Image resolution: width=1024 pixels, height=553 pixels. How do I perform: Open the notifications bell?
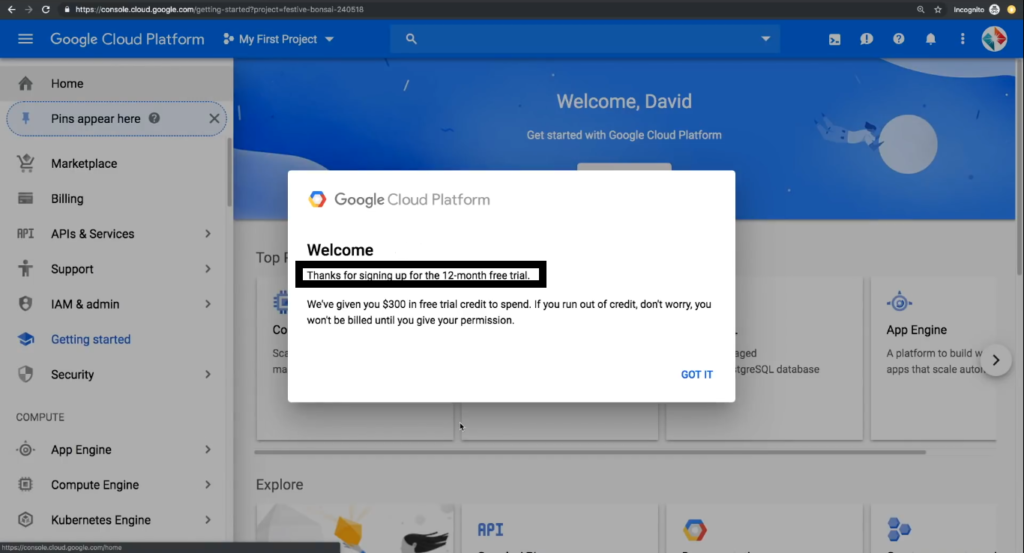(931, 39)
